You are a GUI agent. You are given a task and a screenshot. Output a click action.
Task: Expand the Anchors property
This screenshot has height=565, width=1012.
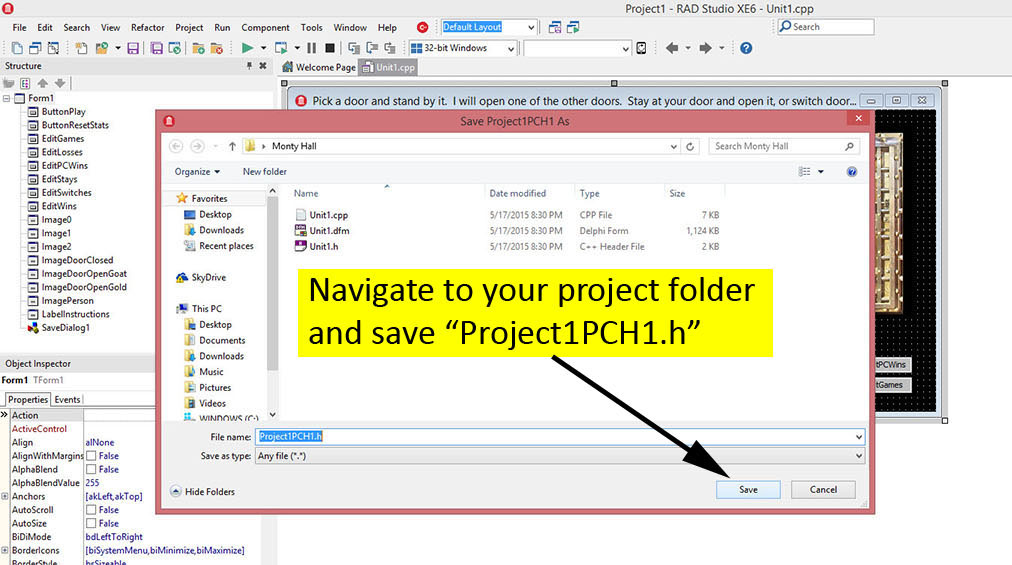point(5,497)
